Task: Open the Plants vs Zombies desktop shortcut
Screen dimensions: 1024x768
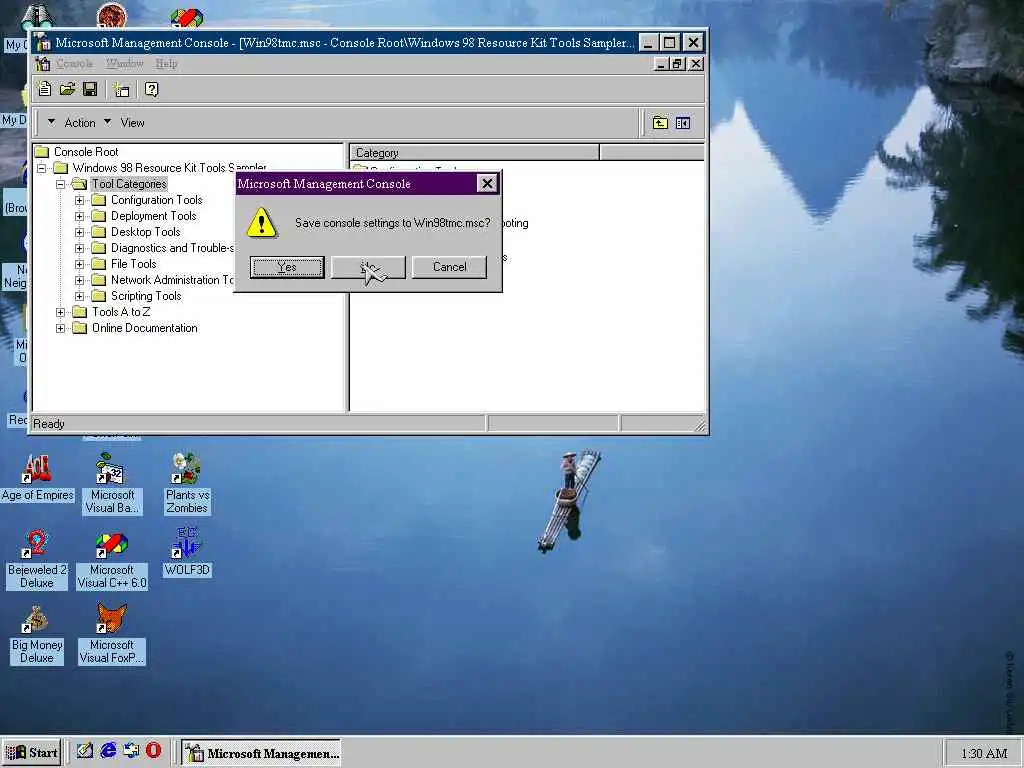Action: point(187,484)
